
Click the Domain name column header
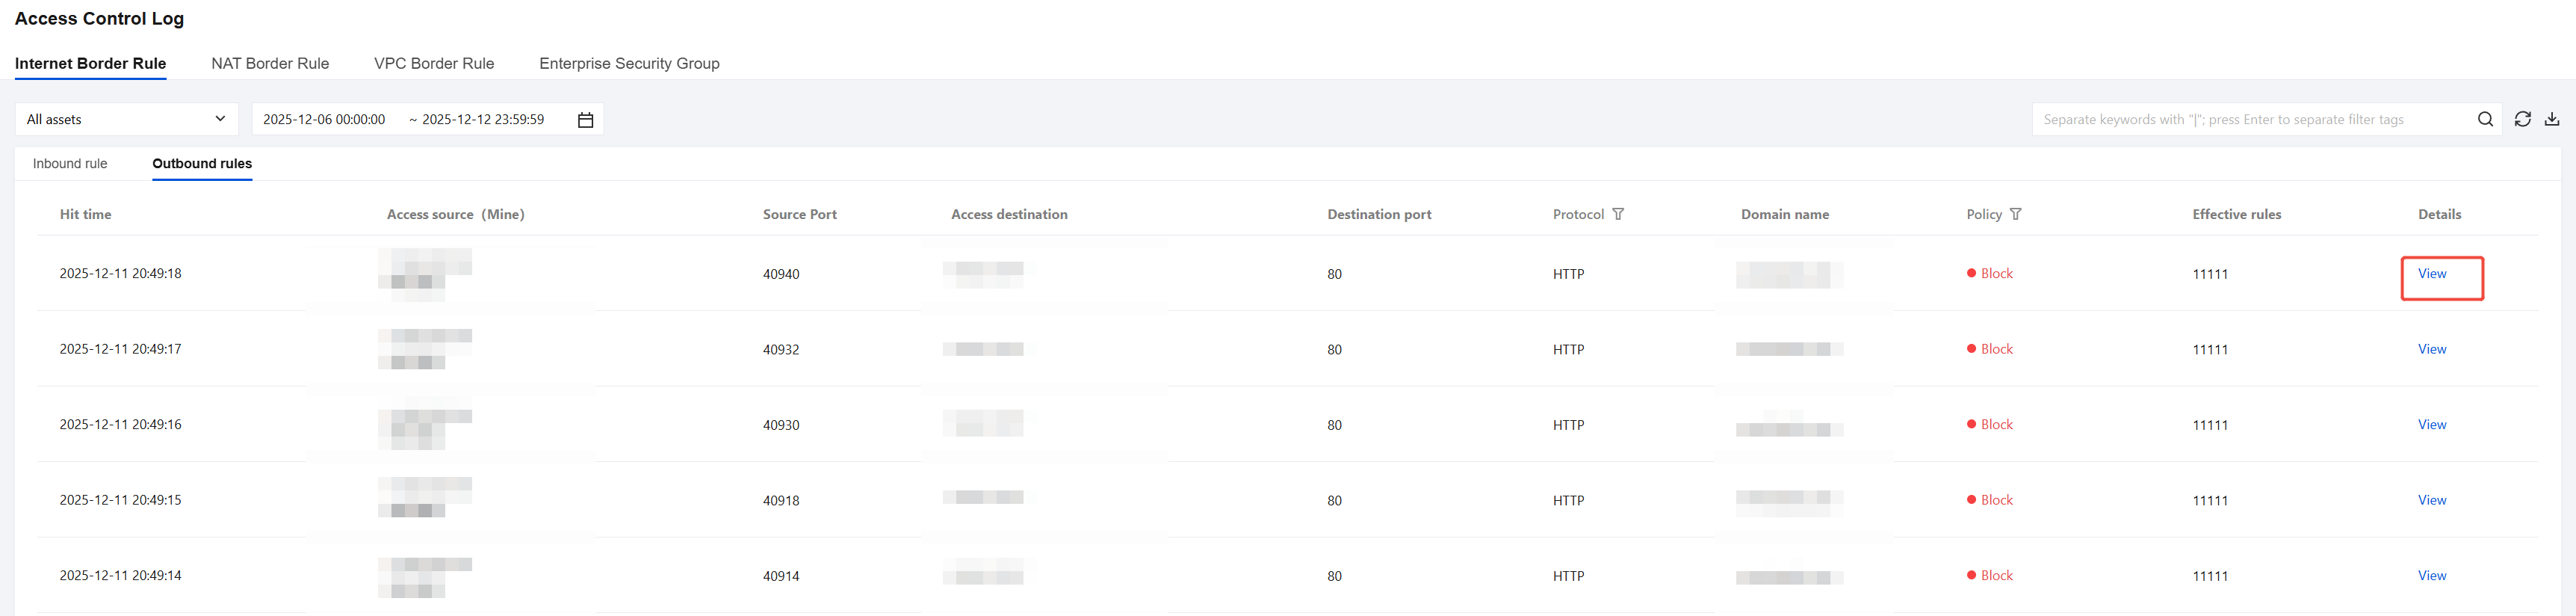point(1784,214)
